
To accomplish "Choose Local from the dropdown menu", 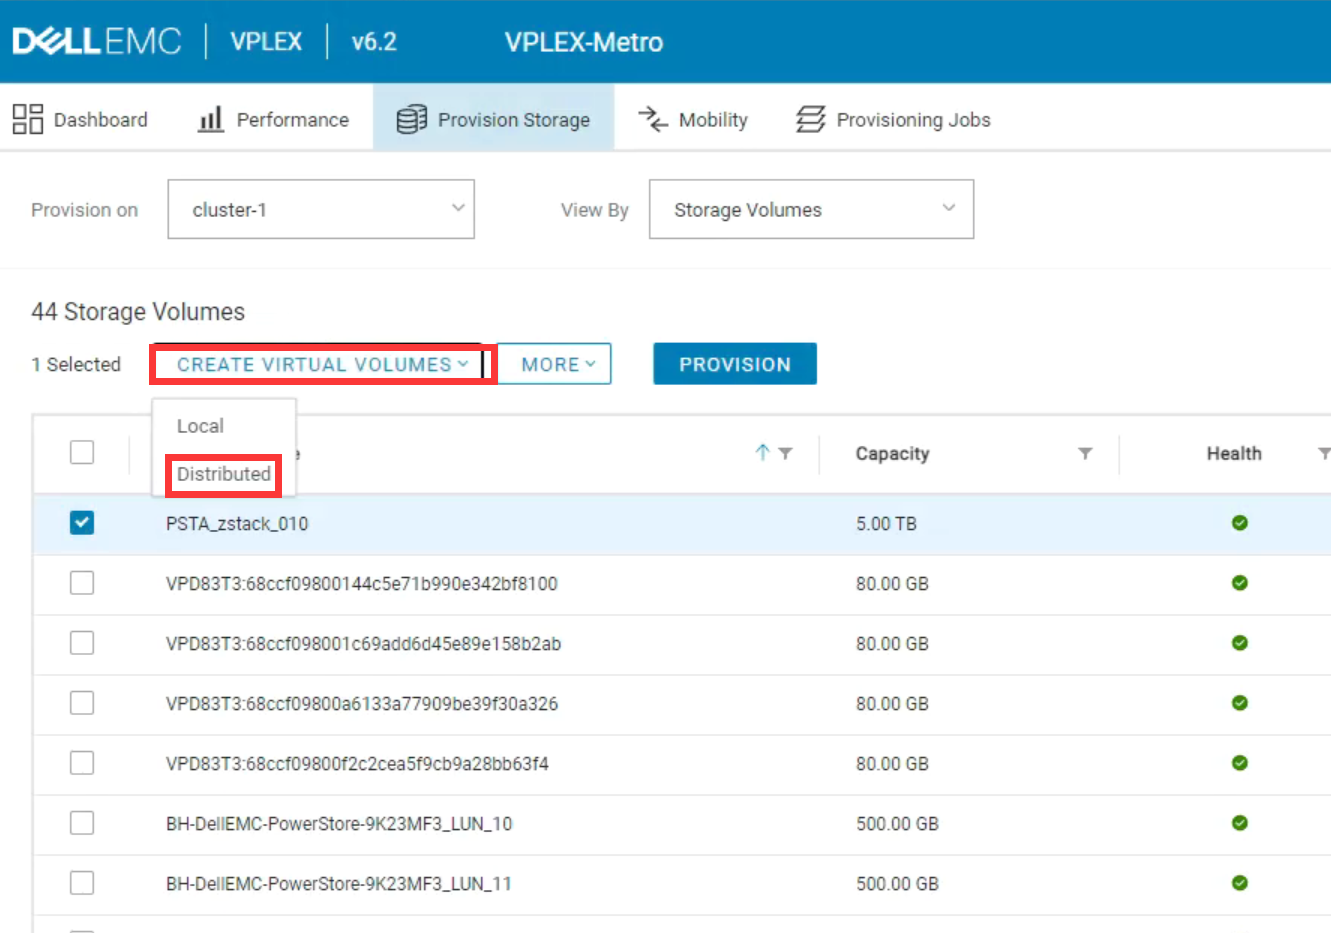I will coord(200,426).
